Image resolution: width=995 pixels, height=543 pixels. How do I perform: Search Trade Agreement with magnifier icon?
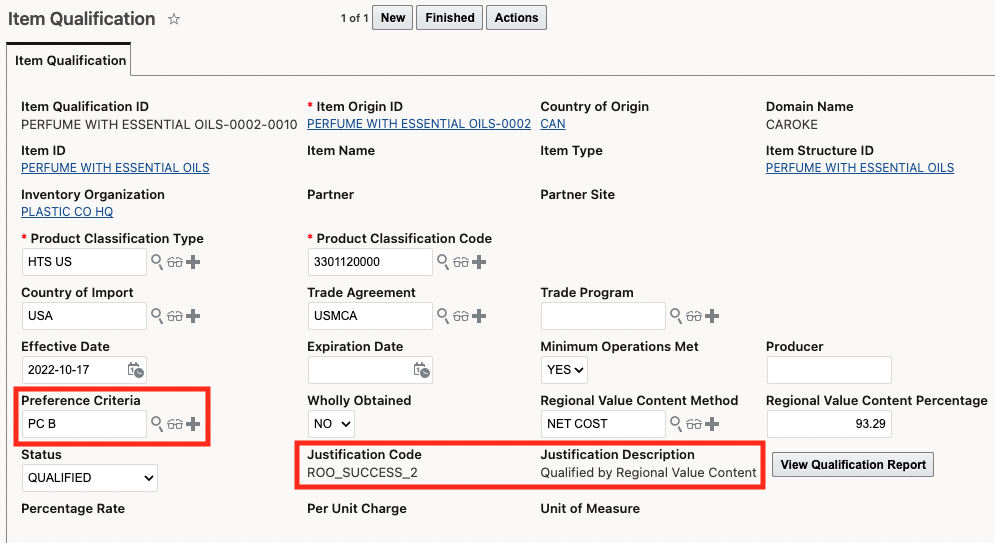tap(442, 316)
